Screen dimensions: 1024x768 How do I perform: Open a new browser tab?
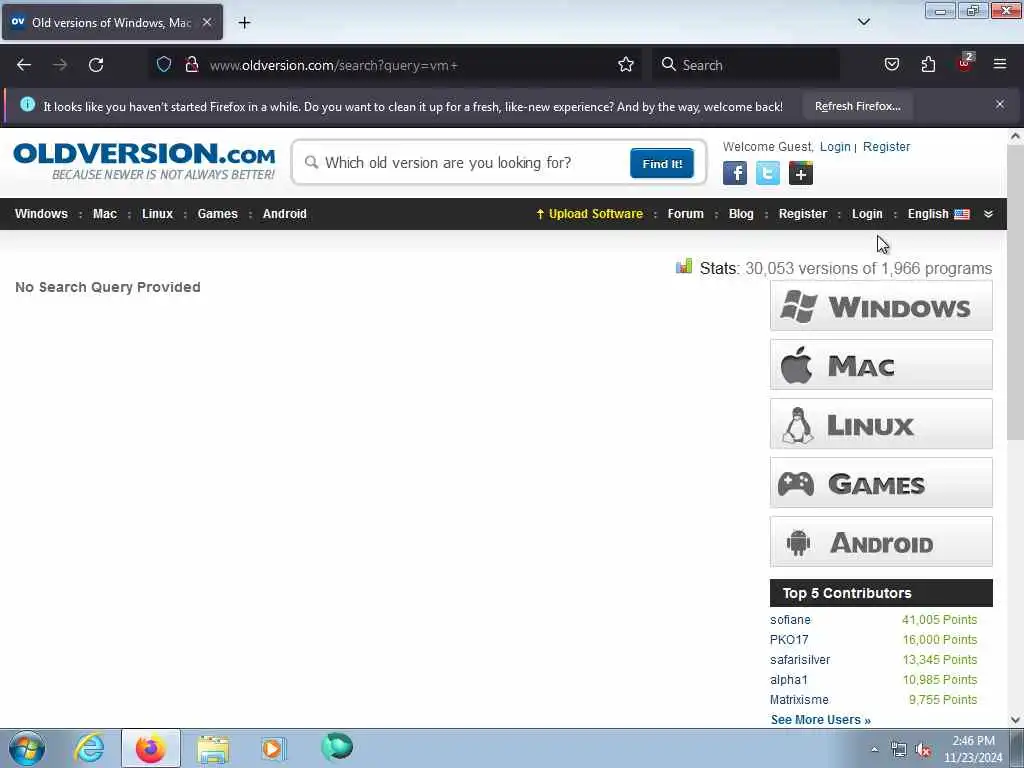(244, 23)
